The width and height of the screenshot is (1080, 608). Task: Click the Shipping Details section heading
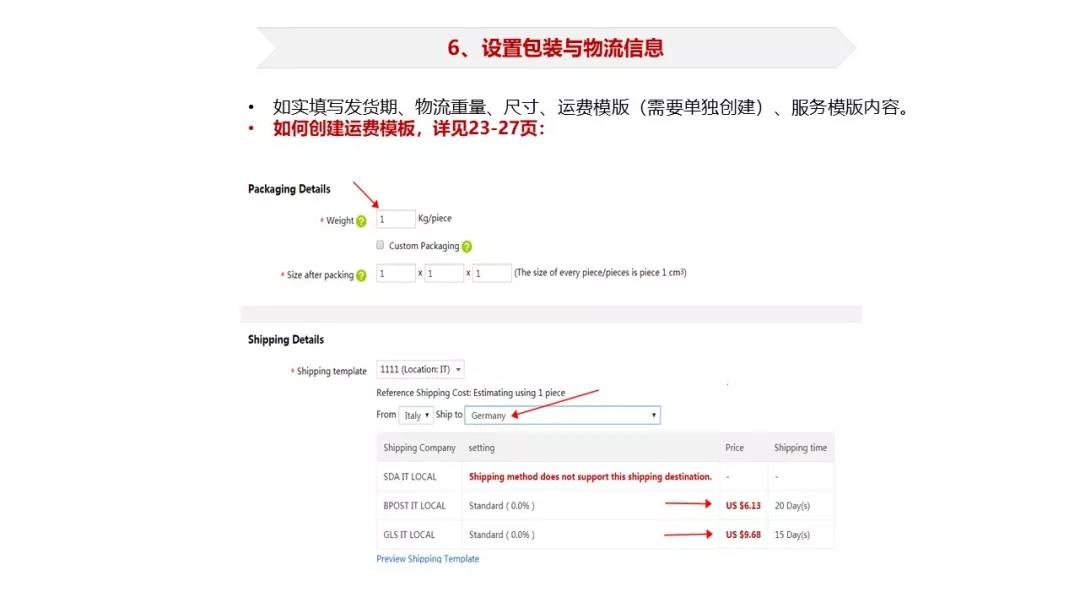coord(285,339)
